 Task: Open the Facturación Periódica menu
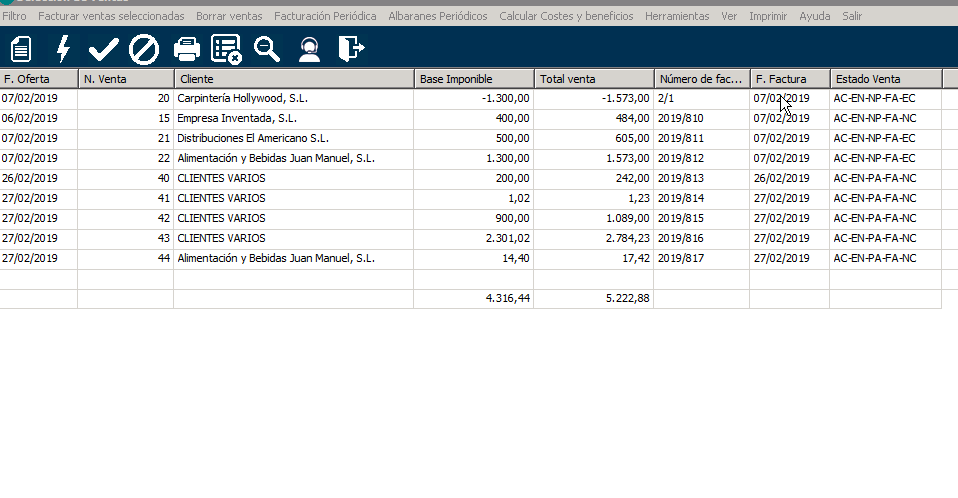(325, 17)
